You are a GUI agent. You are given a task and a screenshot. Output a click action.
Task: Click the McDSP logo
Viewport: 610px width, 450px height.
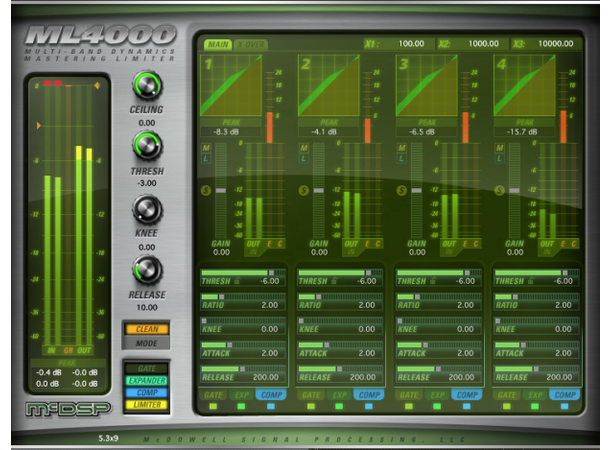68,409
